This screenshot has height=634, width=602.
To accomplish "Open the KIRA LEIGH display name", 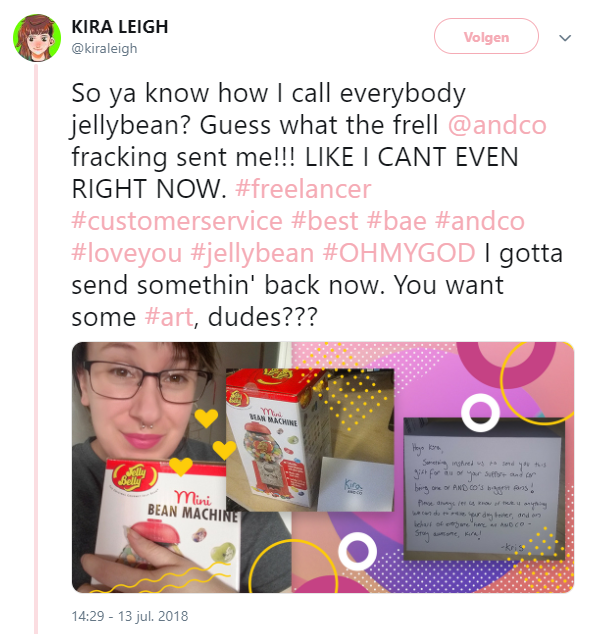I will 120,27.
